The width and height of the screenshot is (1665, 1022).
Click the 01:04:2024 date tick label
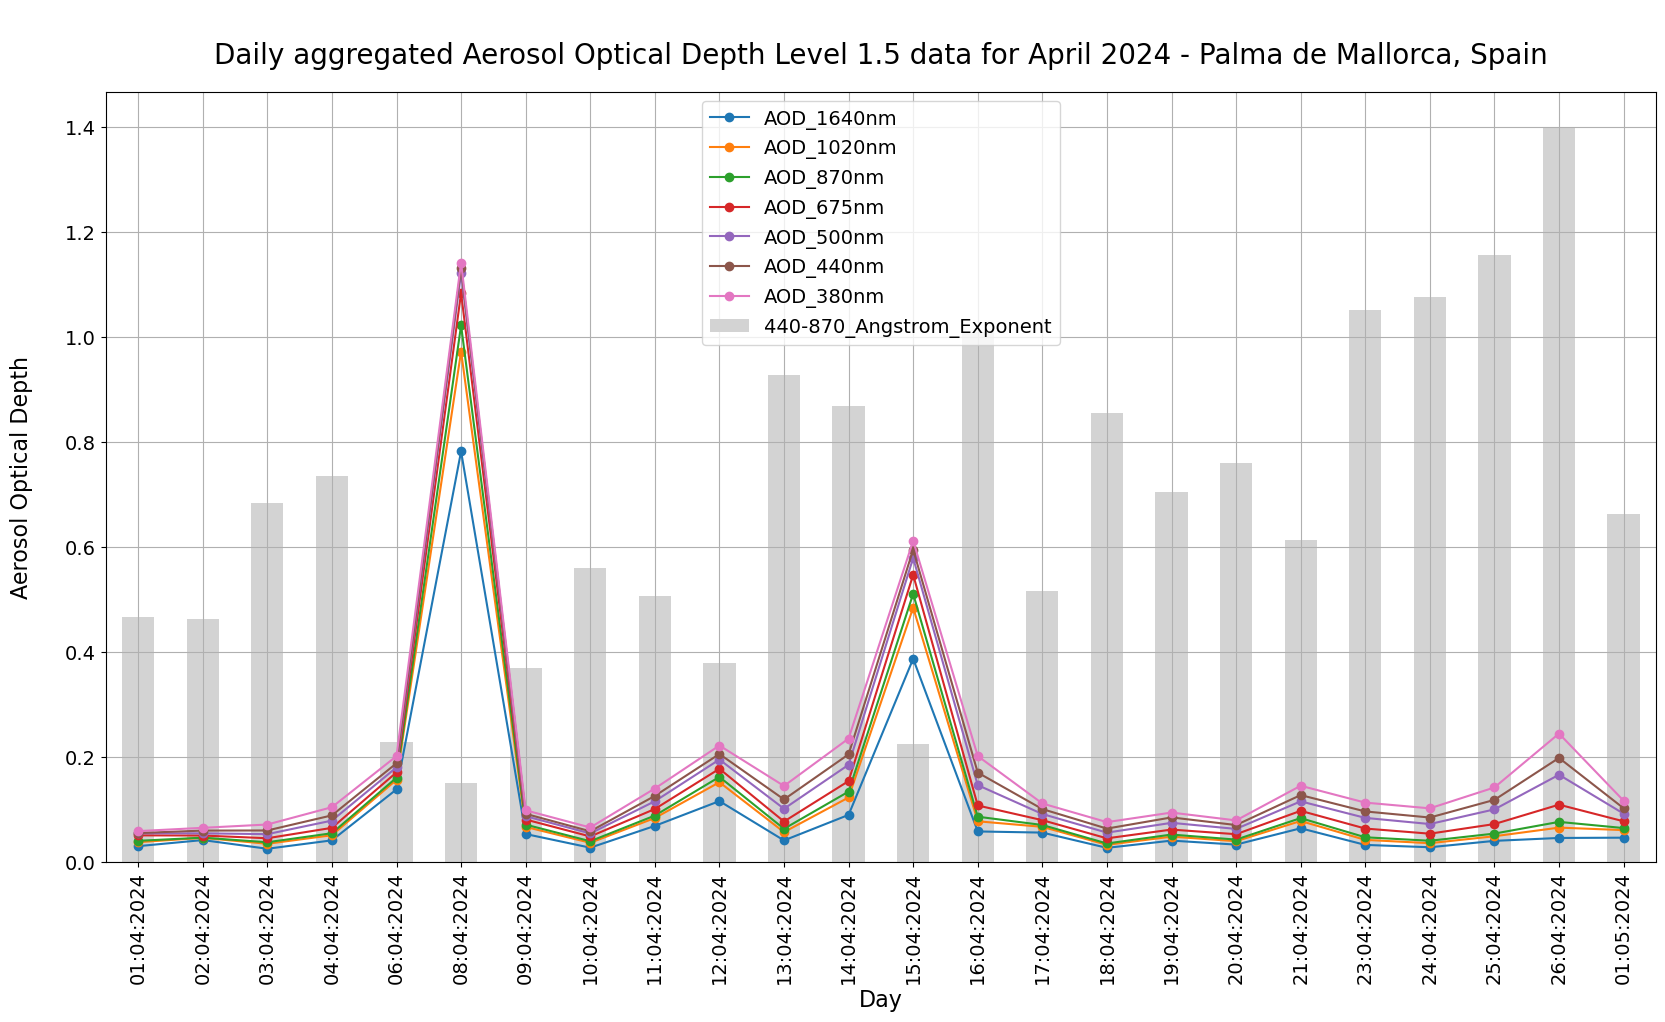[138, 930]
